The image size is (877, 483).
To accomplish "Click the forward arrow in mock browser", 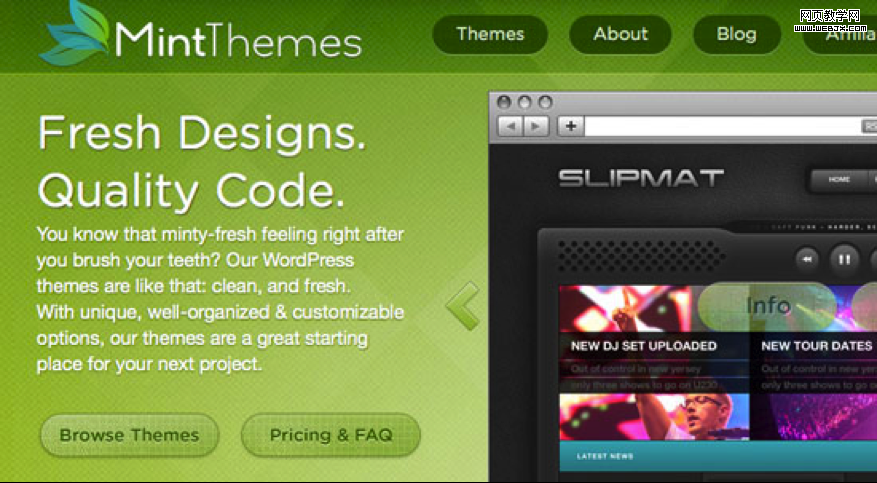I will tap(536, 126).
